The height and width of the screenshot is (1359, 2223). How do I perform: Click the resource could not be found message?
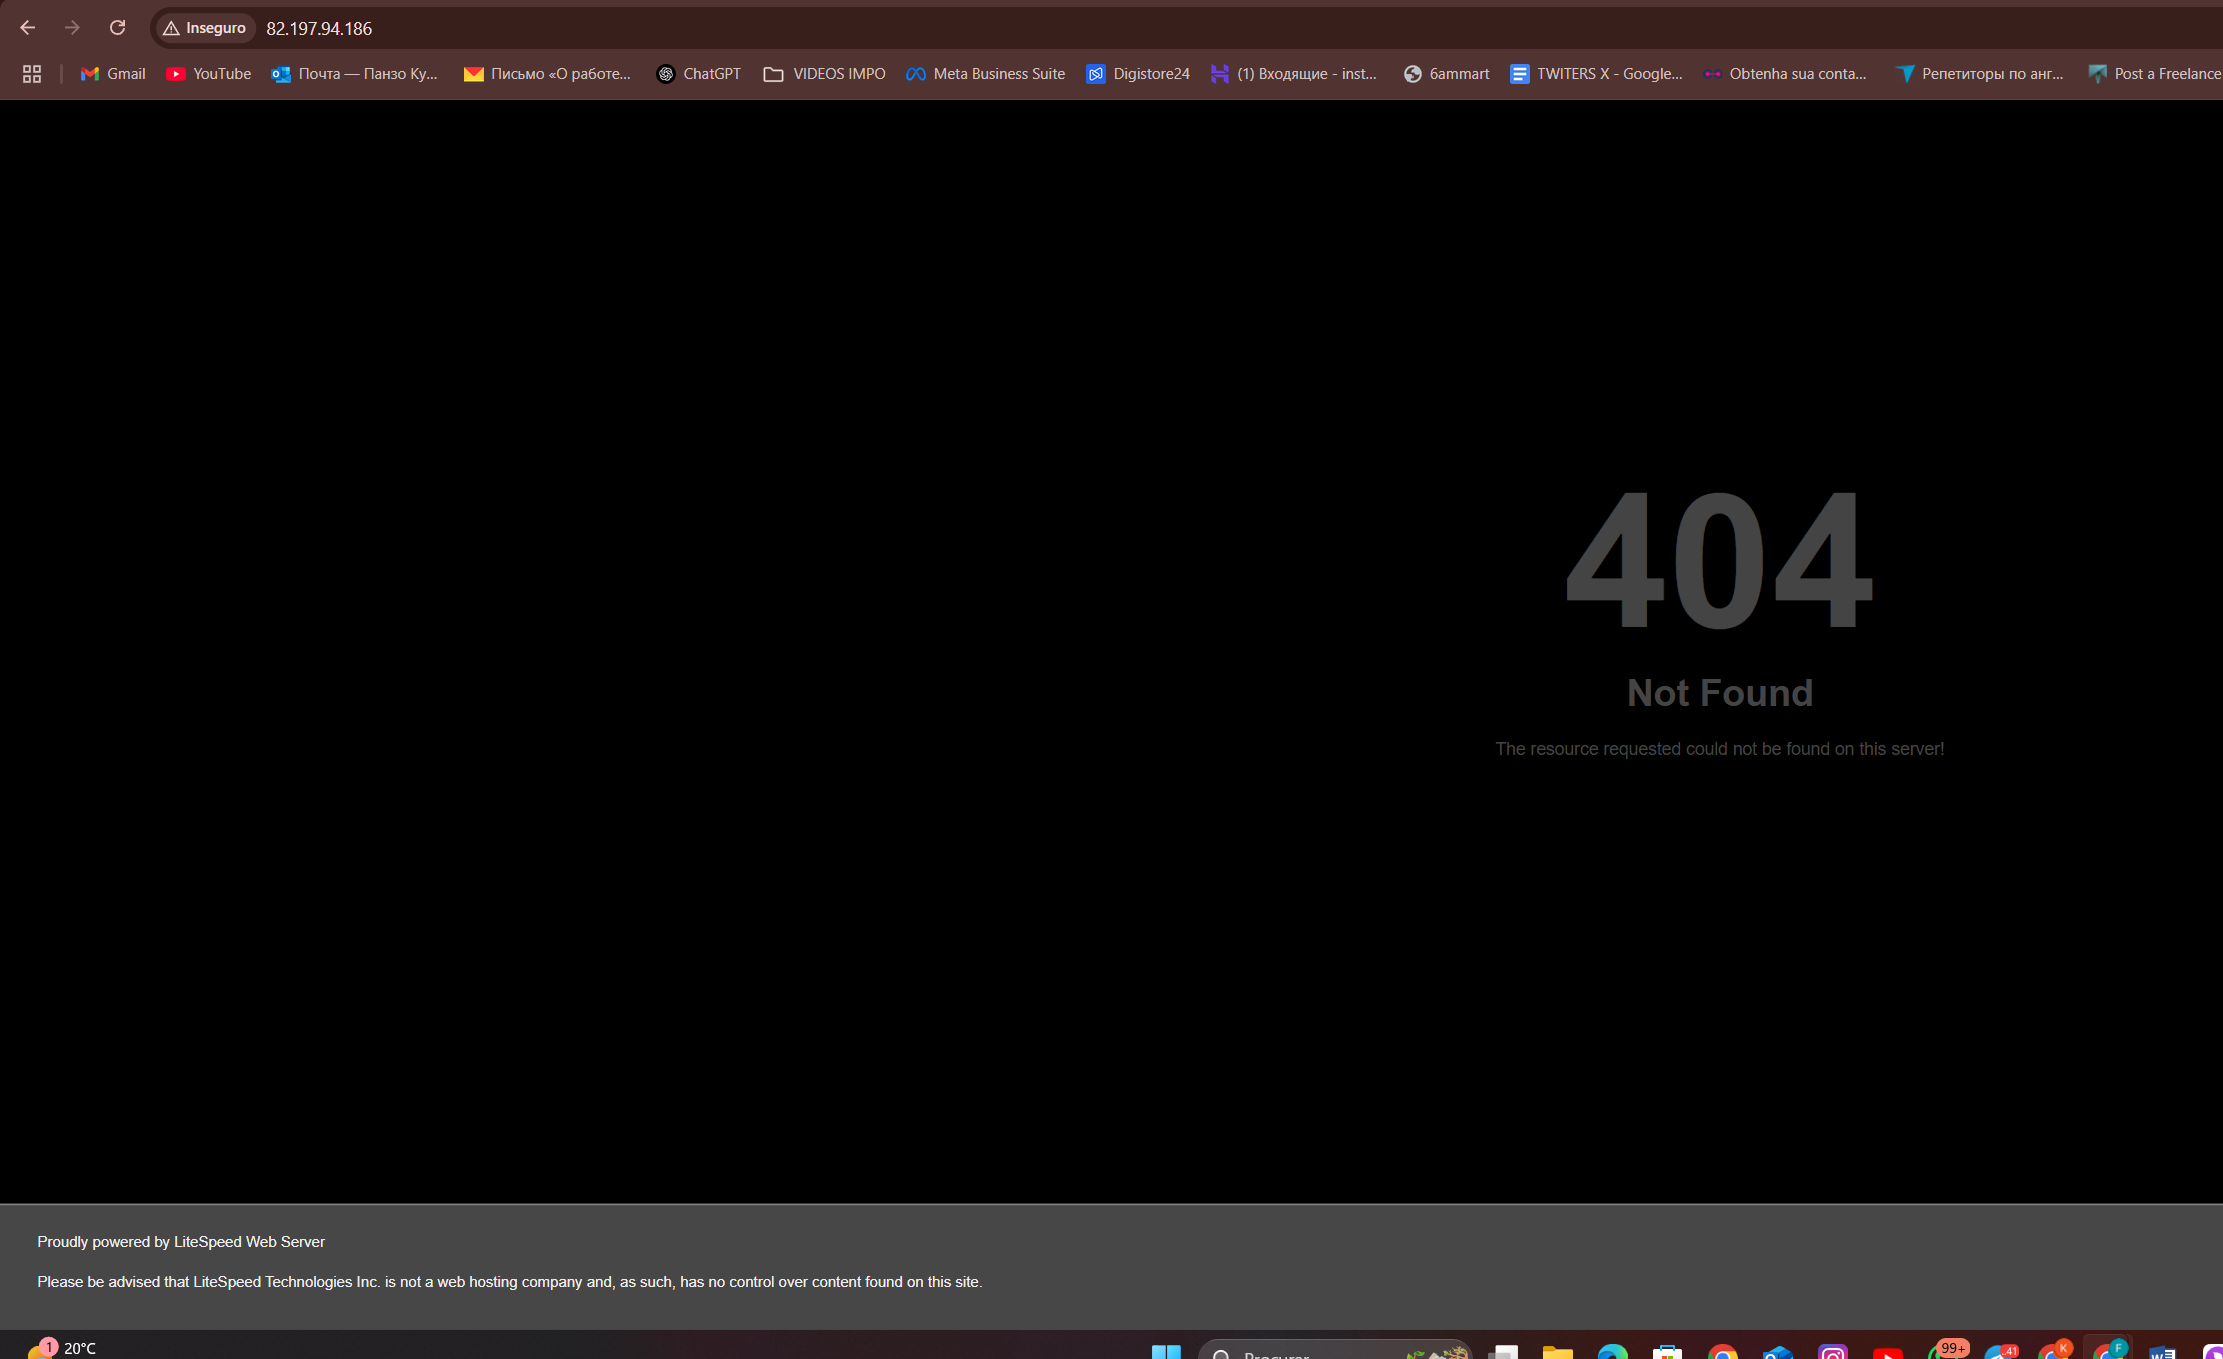[x=1720, y=749]
